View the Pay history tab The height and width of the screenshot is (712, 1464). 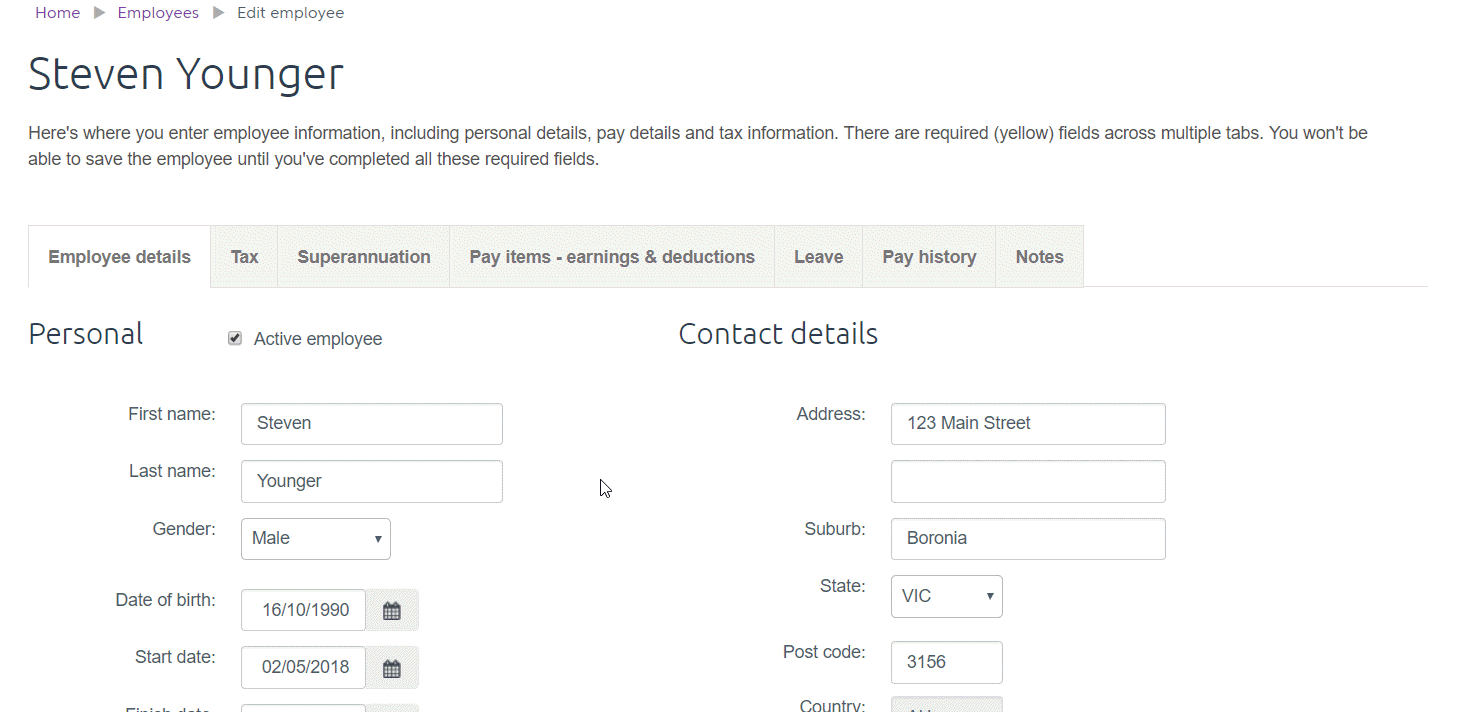(x=928, y=257)
